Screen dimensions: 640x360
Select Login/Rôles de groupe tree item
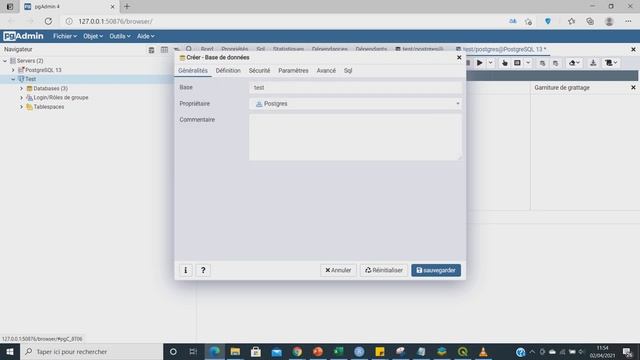(x=60, y=98)
